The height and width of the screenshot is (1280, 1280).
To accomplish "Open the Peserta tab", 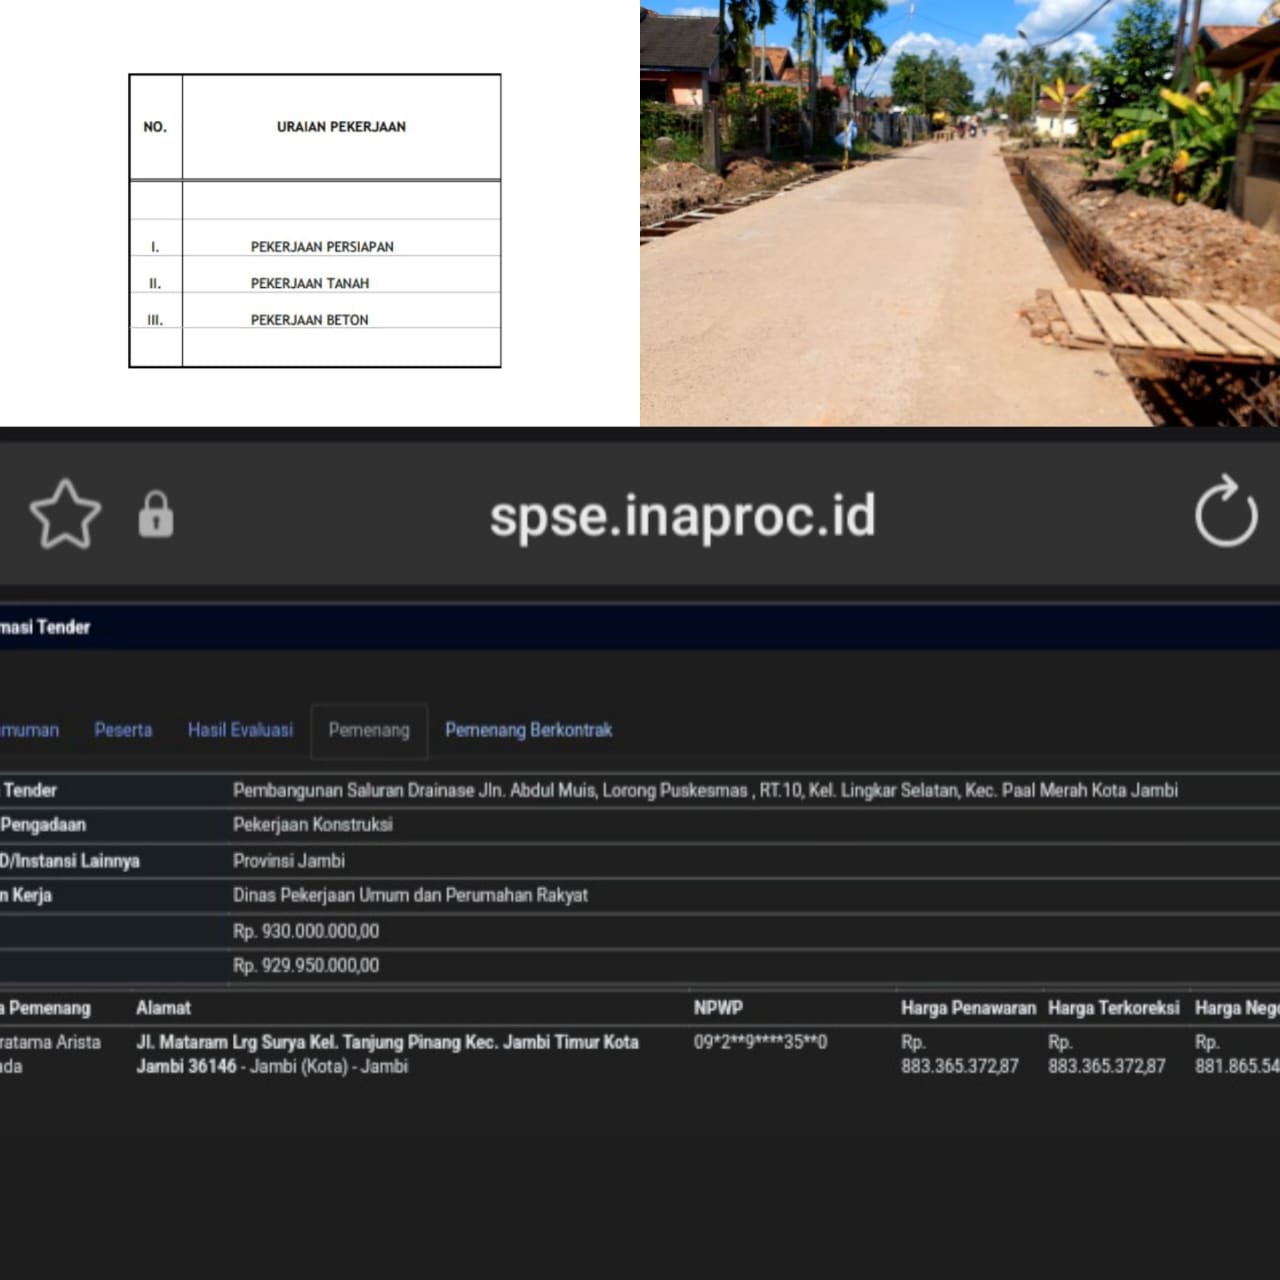I will tap(123, 730).
